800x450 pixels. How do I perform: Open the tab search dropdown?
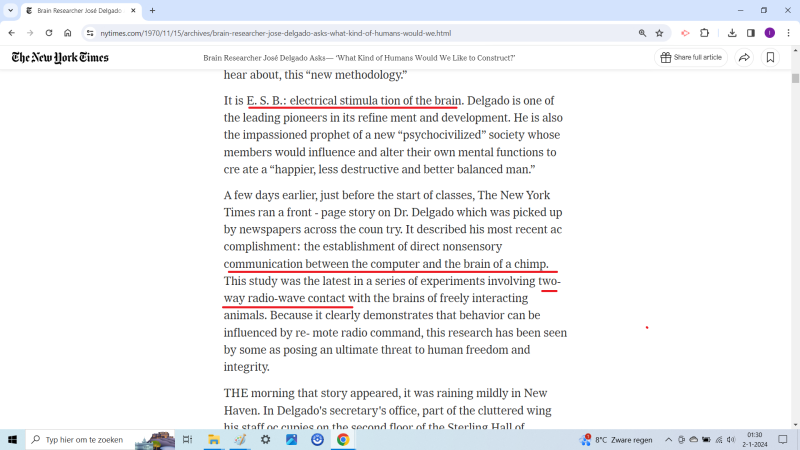(10, 10)
